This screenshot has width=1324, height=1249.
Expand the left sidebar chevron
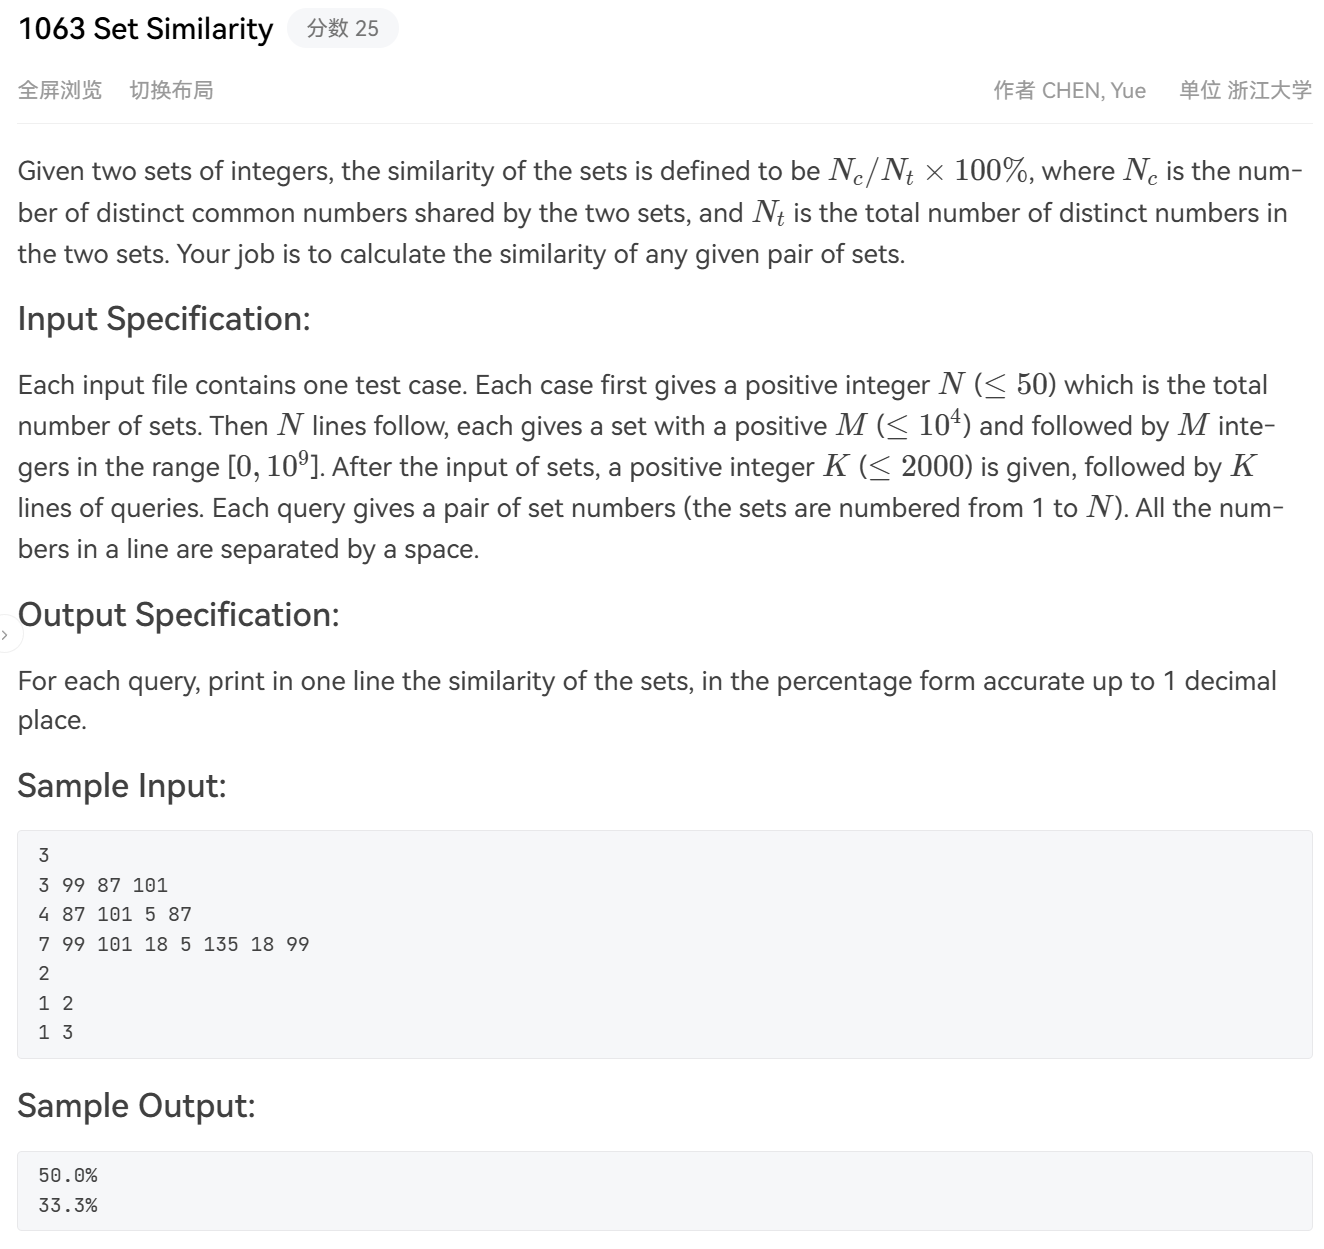pos(5,634)
